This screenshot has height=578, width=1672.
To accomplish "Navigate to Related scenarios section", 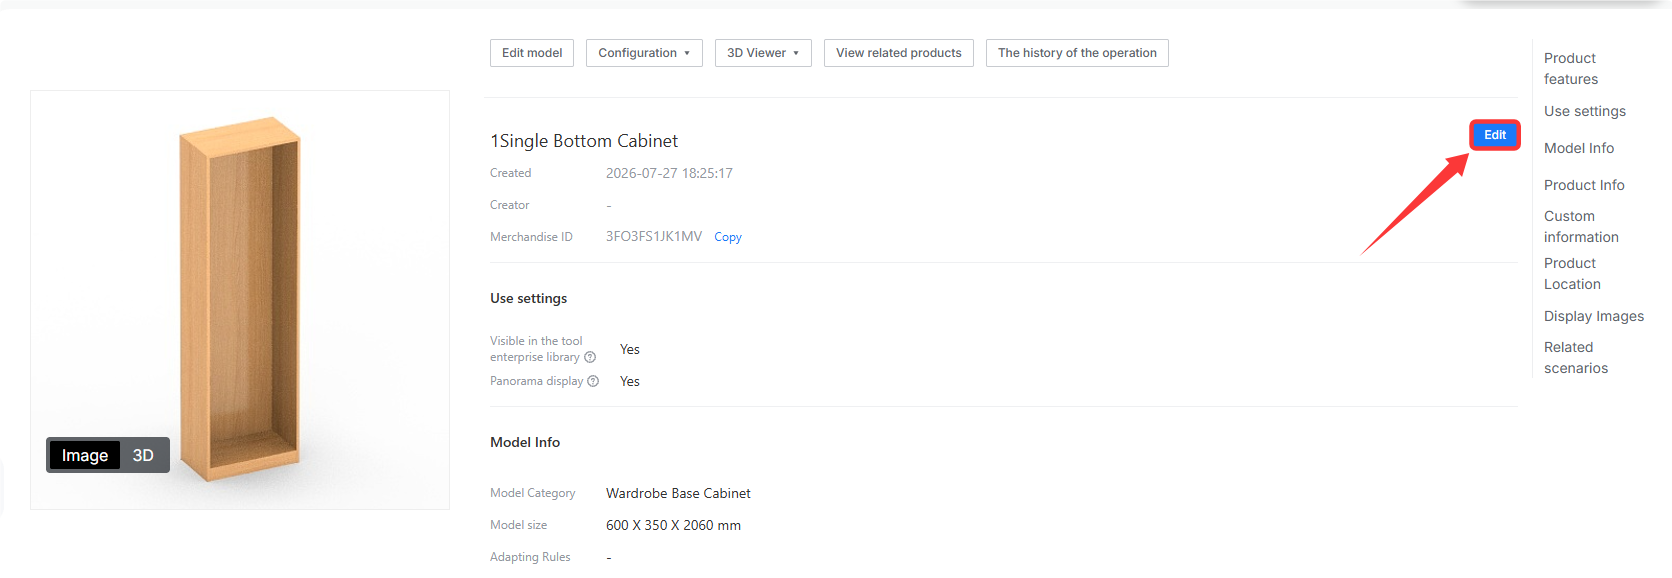I will (1576, 358).
